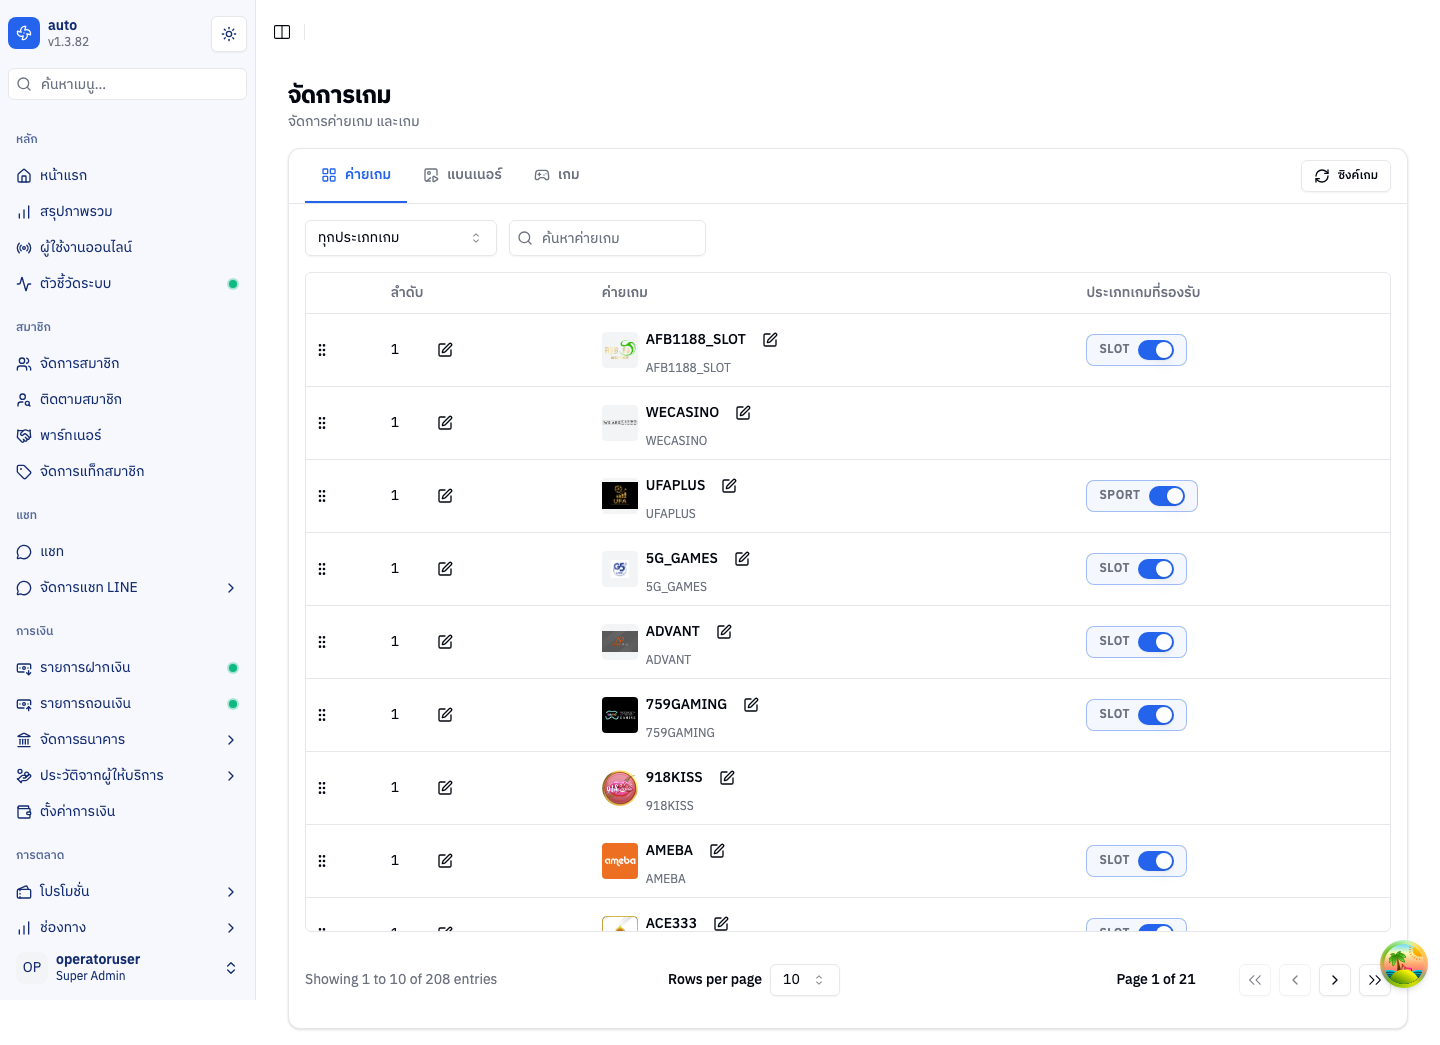
Task: Open the ทุกประเภทเกม game type dropdown
Action: click(x=401, y=238)
